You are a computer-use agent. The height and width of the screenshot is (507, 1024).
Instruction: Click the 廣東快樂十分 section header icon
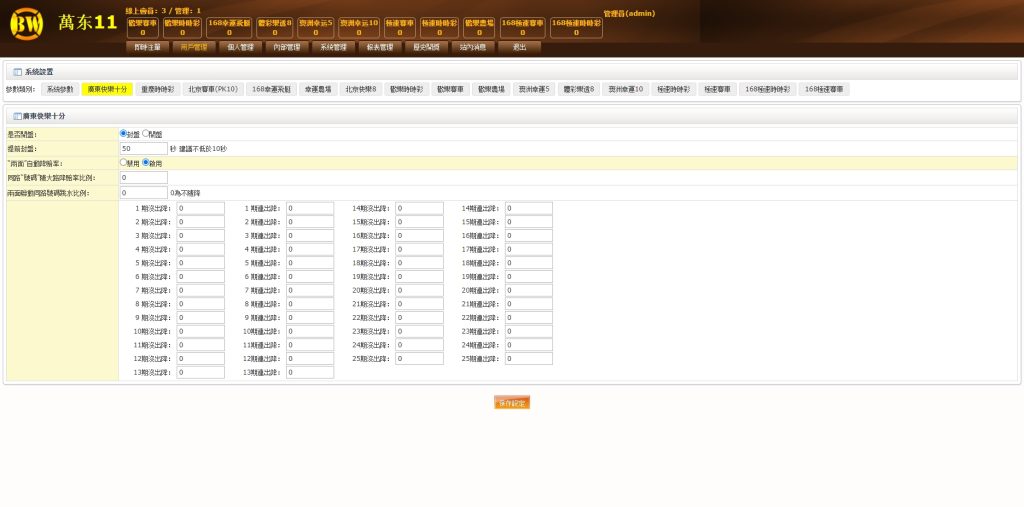pyautogui.click(x=18, y=116)
